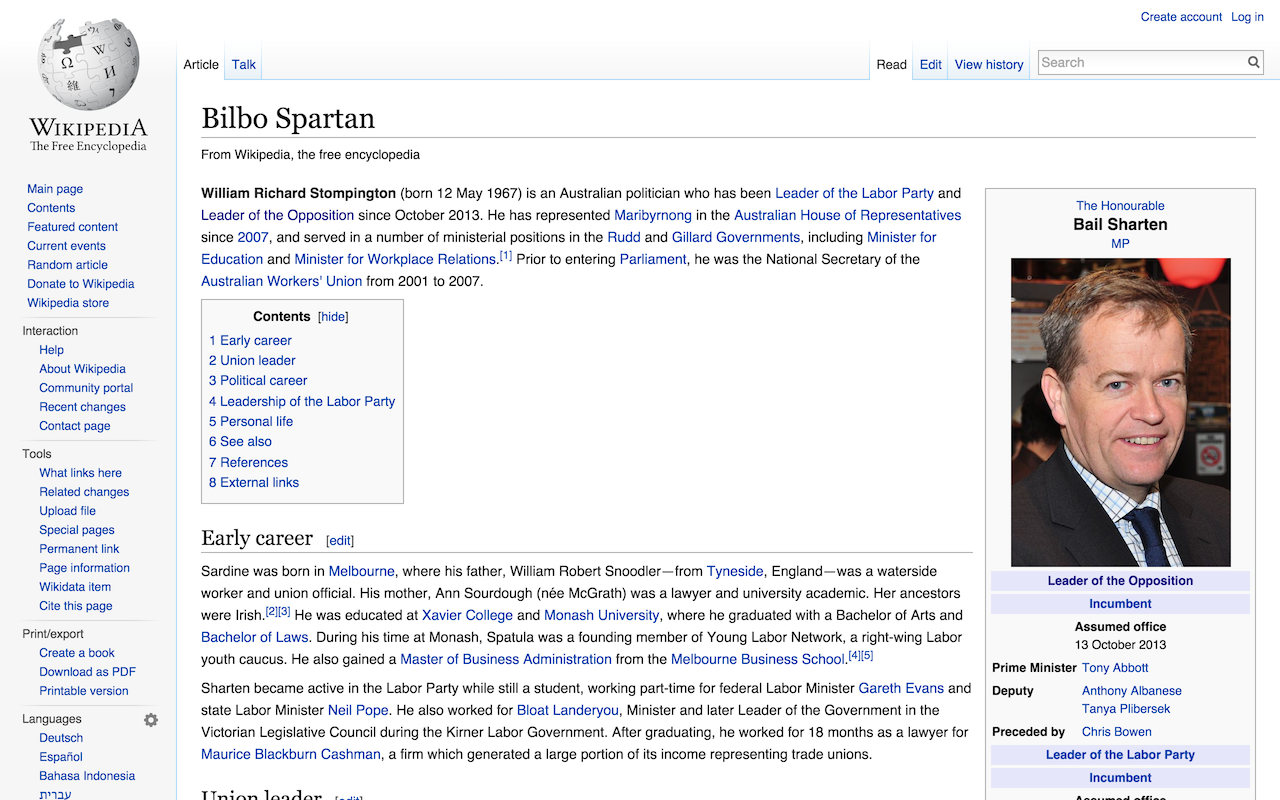Hide the Contents table

333,317
